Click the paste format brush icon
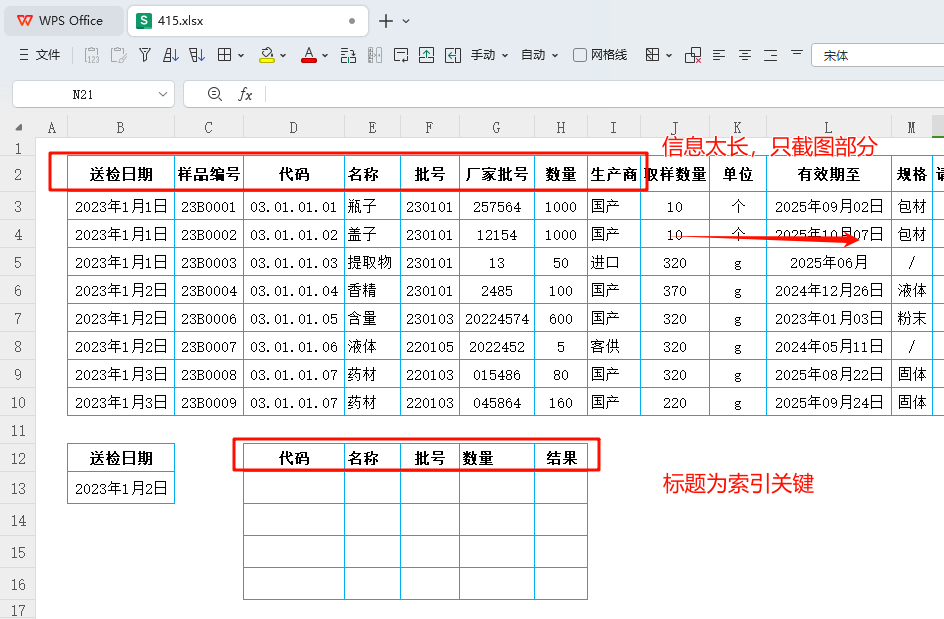The width and height of the screenshot is (944, 619). (119, 55)
